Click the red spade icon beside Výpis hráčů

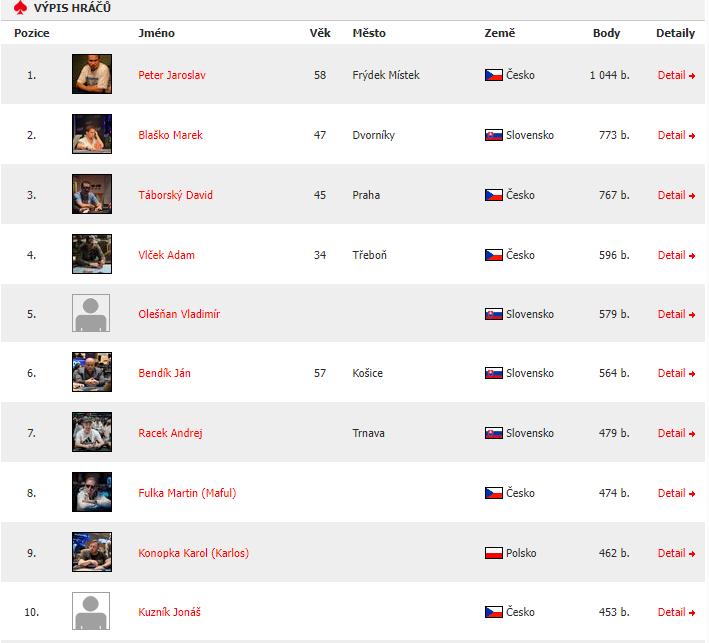click(20, 8)
